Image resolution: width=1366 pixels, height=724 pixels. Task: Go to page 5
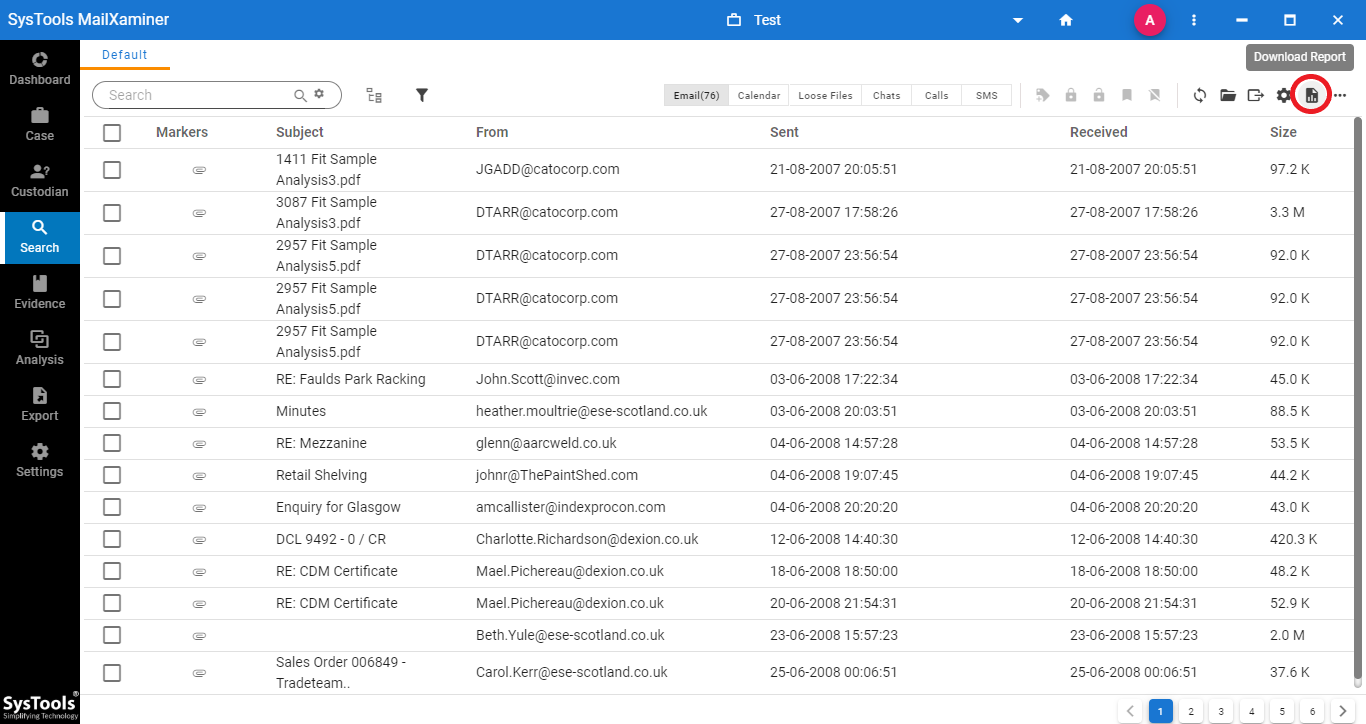tap(1281, 711)
